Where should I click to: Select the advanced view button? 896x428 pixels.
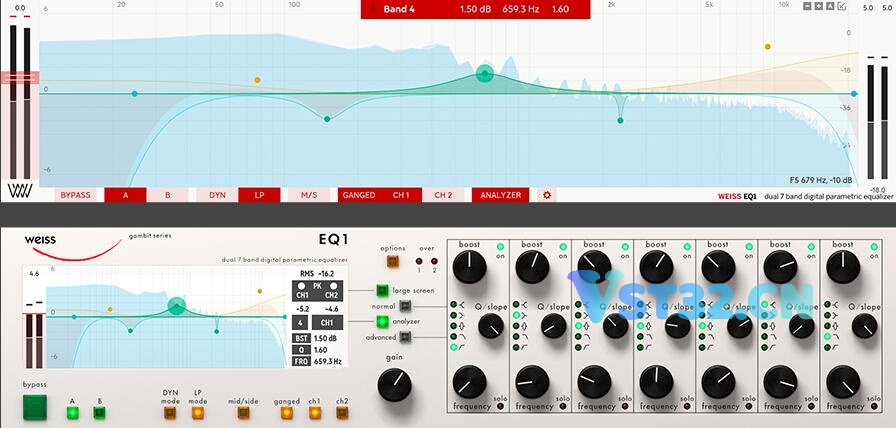pos(405,338)
